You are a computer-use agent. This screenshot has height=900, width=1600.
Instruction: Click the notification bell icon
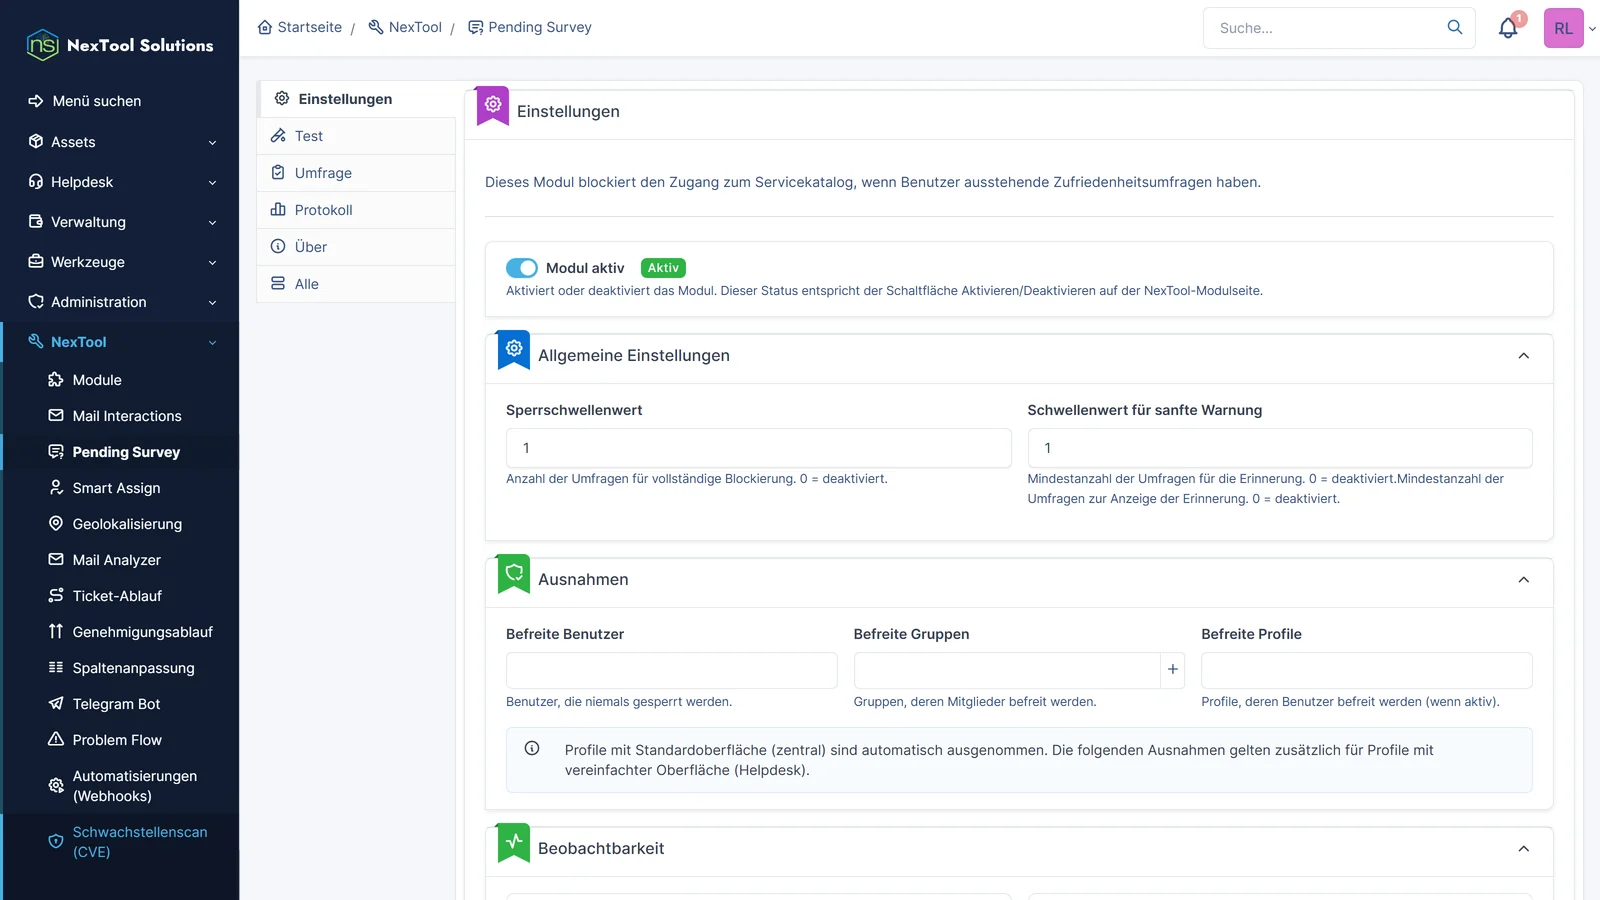pos(1508,28)
